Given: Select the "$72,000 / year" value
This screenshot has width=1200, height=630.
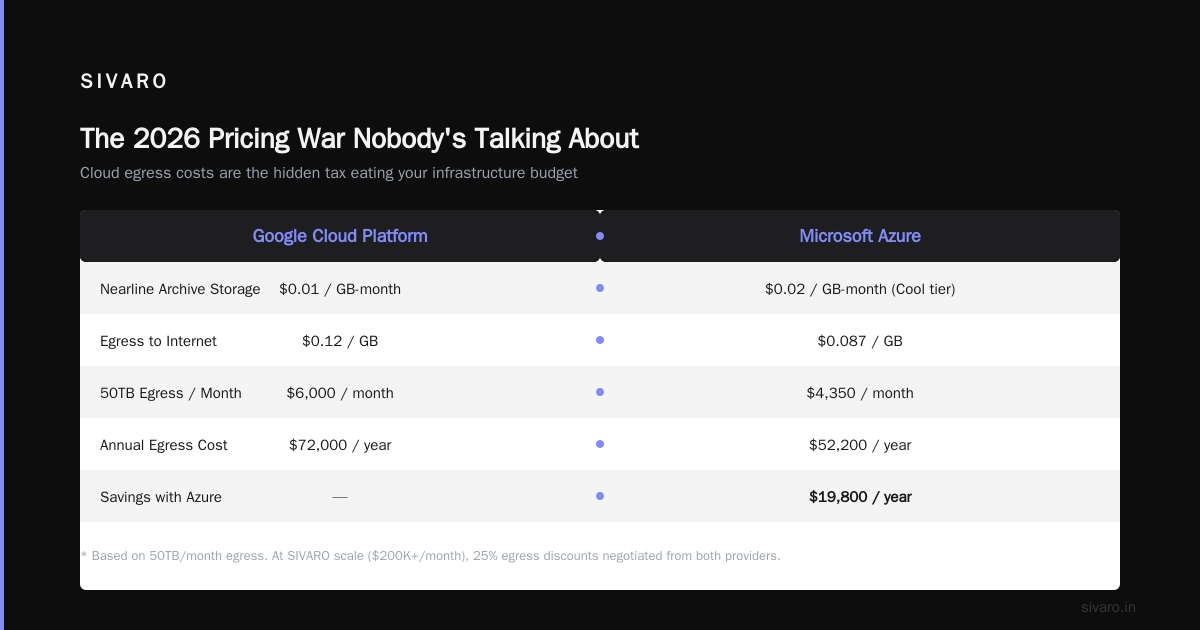Looking at the screenshot, I should point(340,445).
